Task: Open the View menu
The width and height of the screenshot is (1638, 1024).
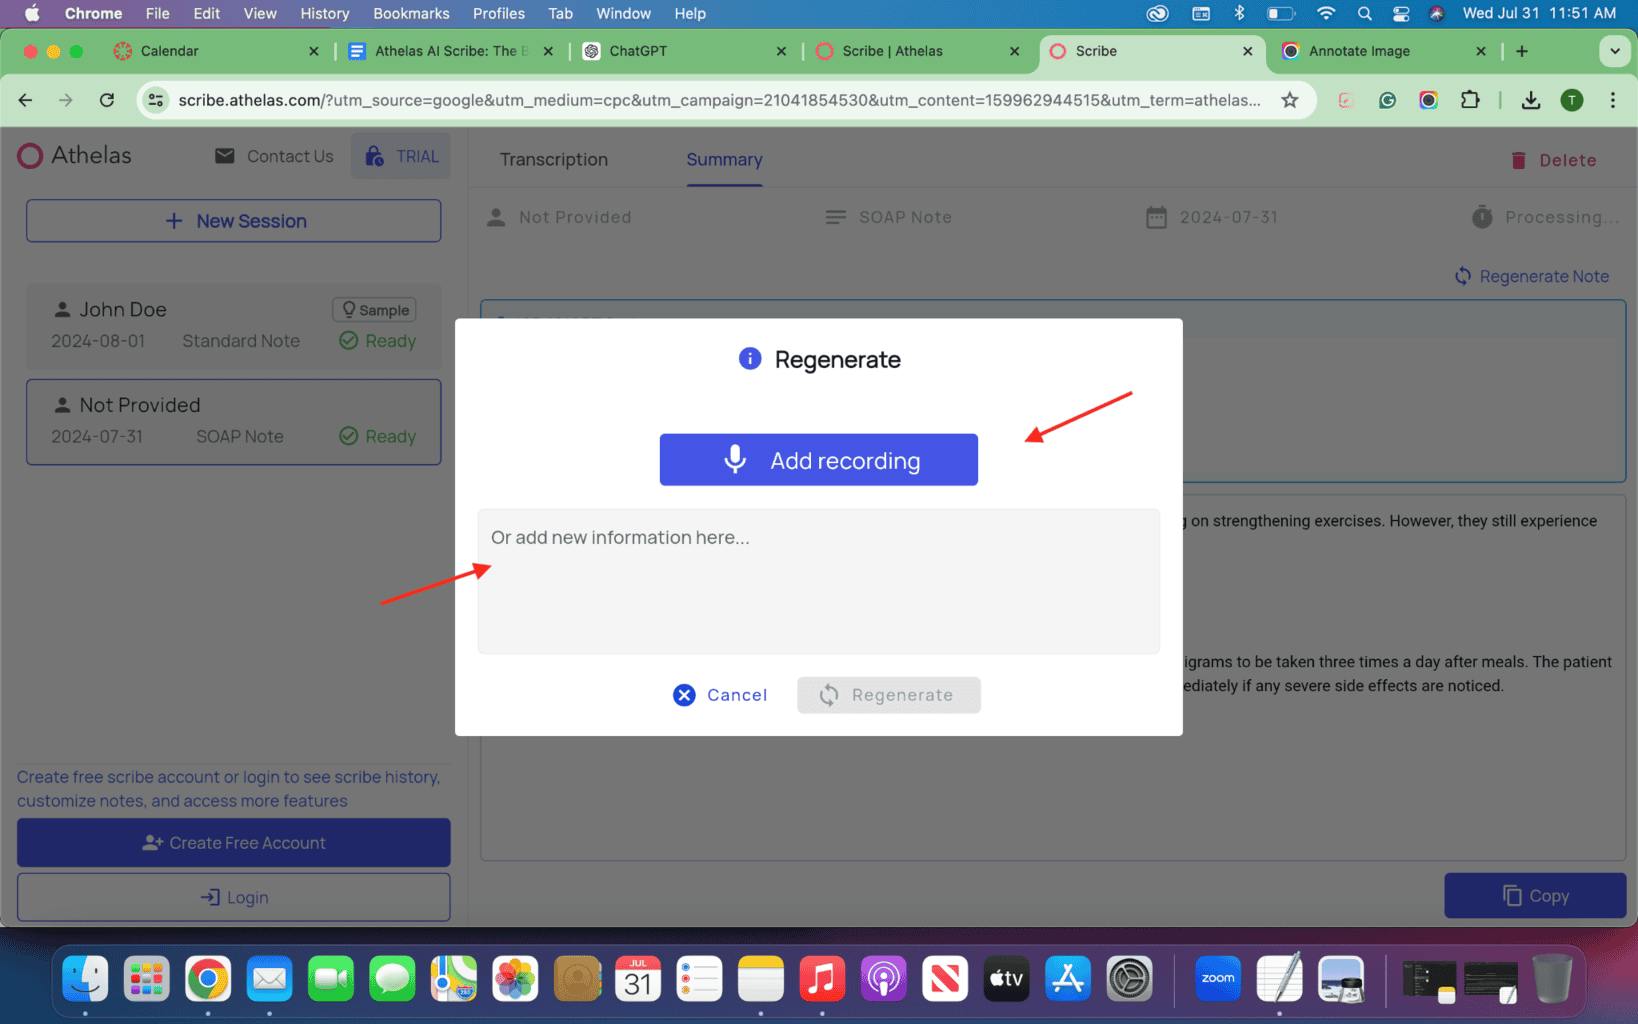Action: pyautogui.click(x=260, y=13)
